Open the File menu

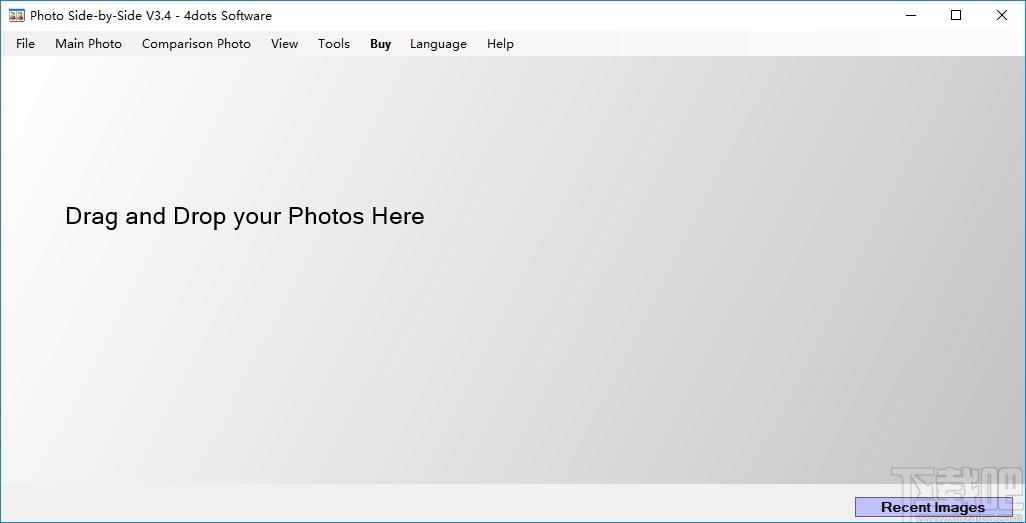click(x=26, y=44)
